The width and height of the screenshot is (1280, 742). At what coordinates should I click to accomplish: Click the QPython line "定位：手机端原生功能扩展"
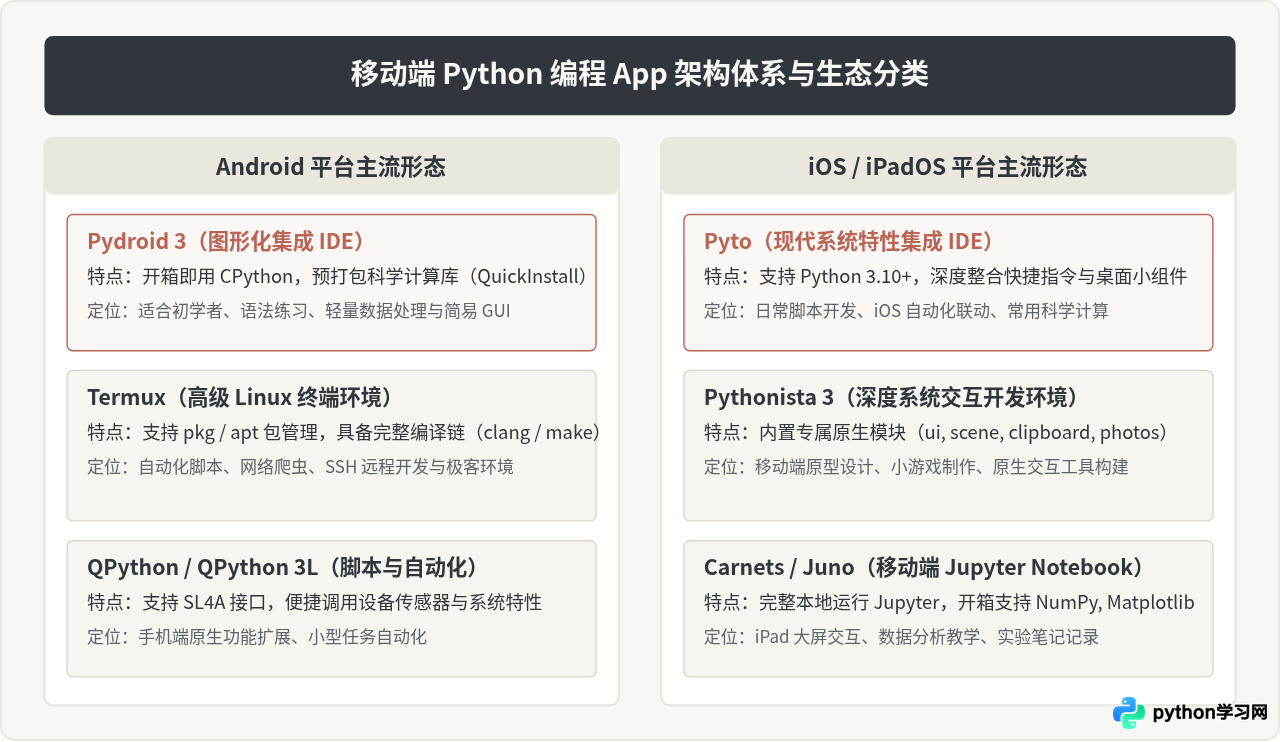[188, 636]
